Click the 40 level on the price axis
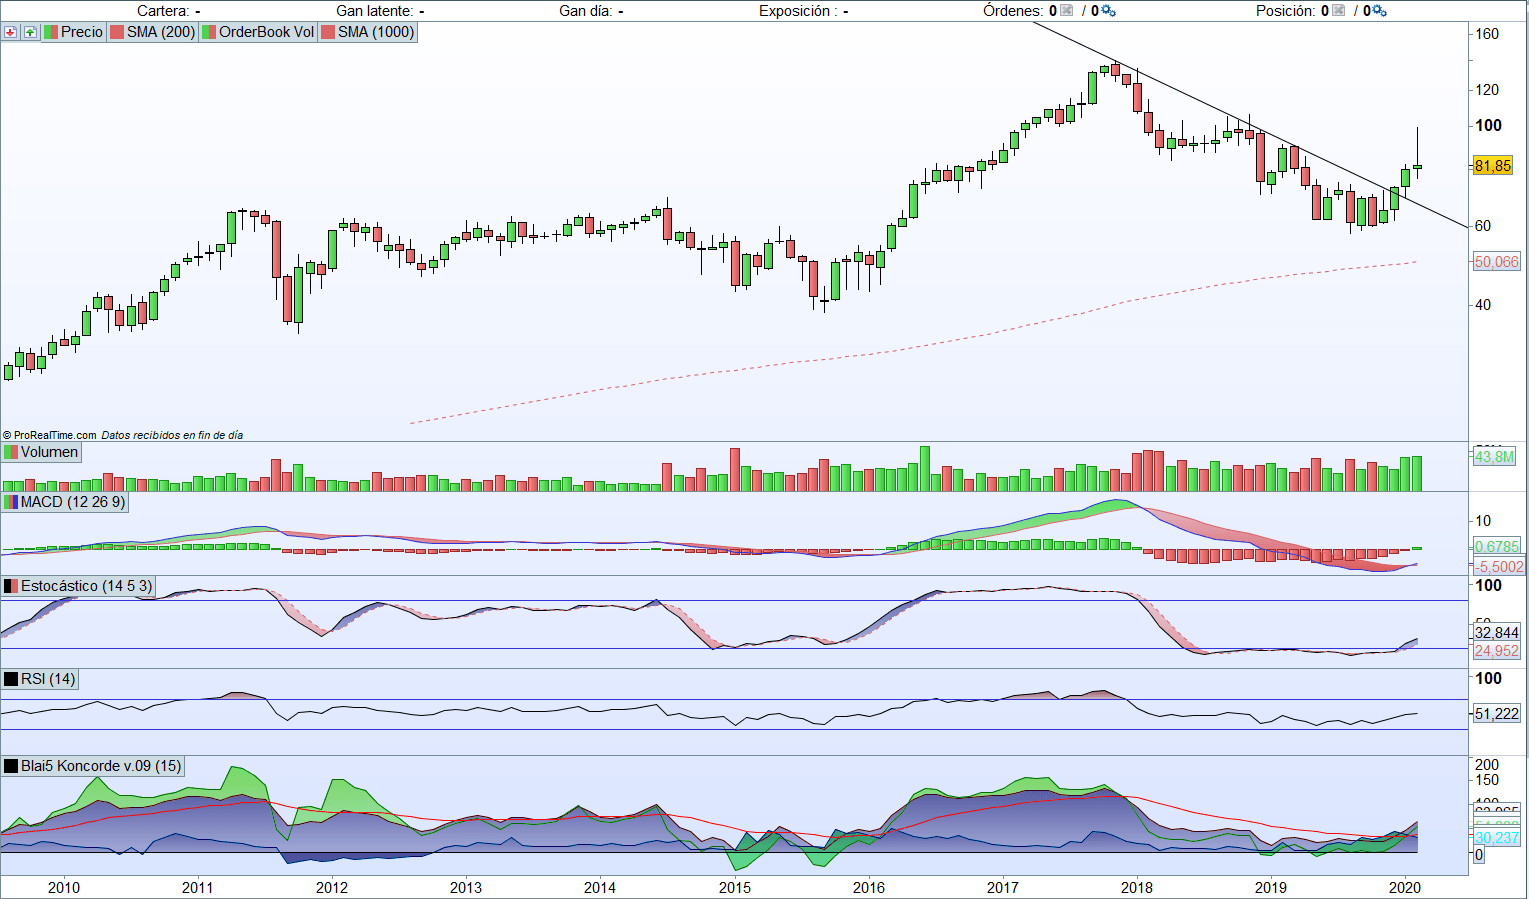 (x=1483, y=305)
